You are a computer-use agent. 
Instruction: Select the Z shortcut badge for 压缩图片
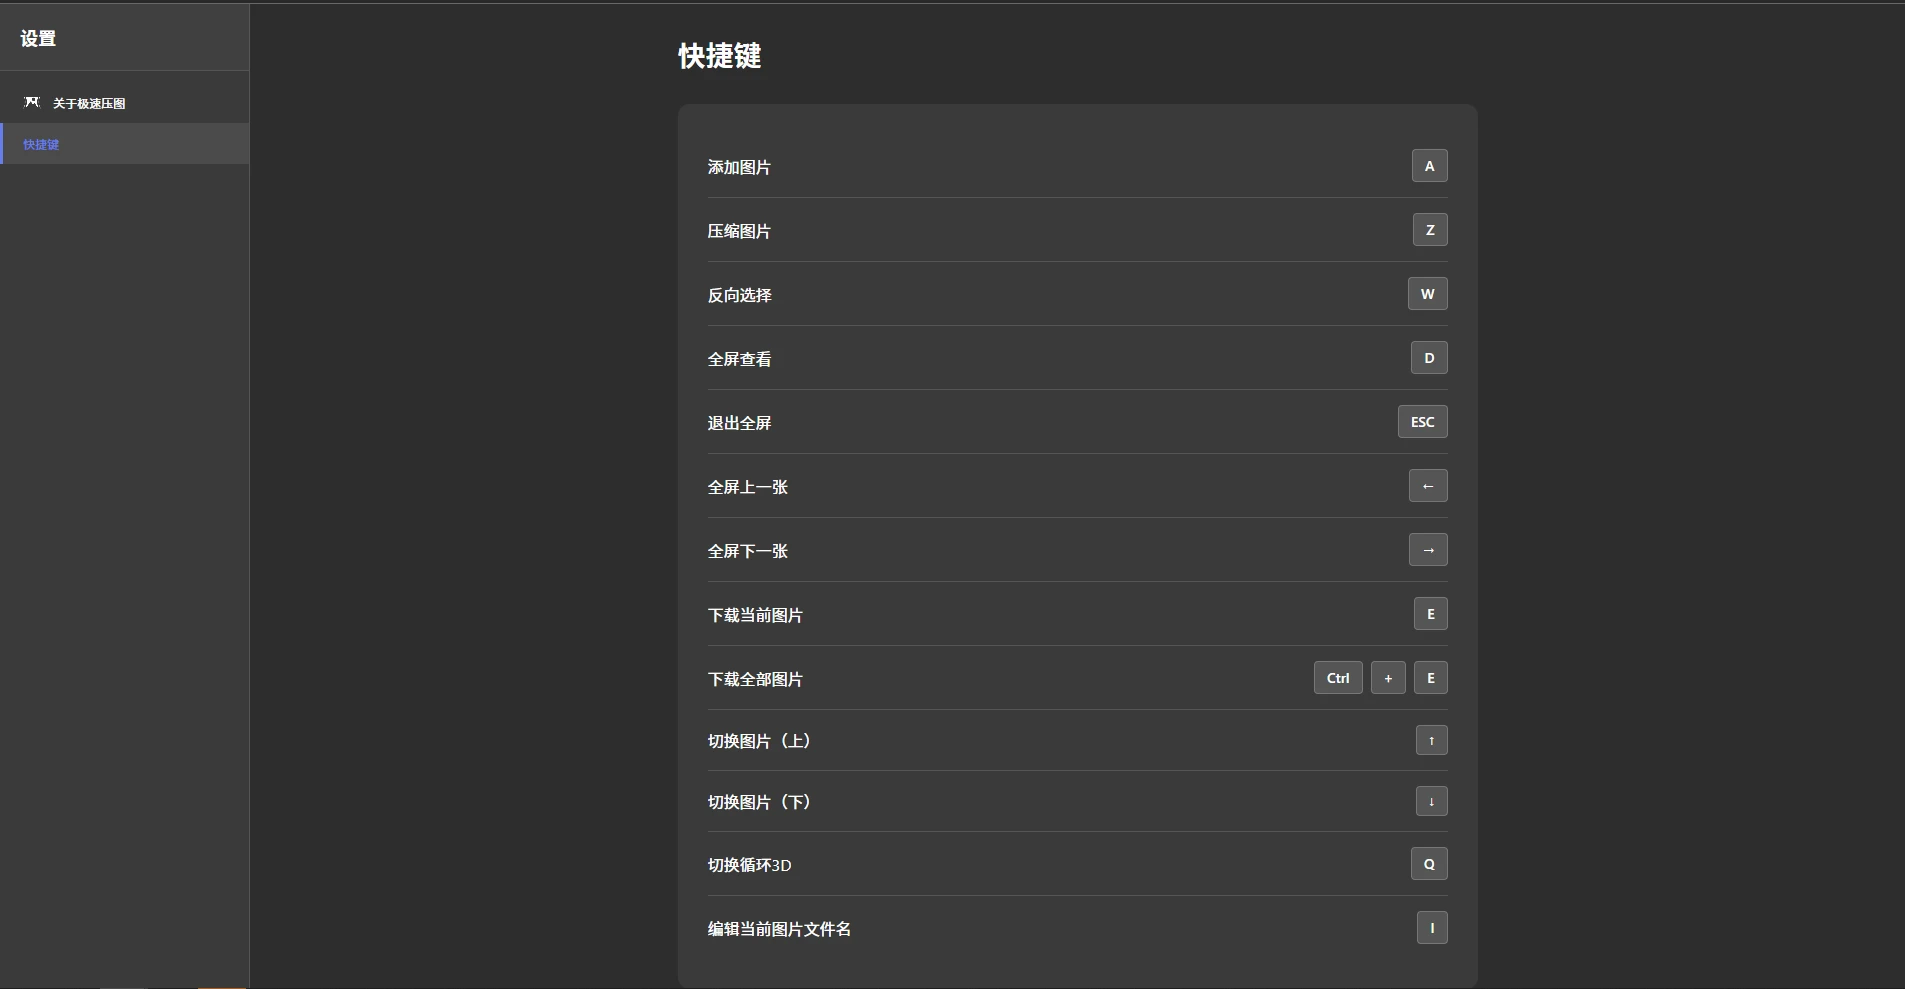[x=1428, y=229]
